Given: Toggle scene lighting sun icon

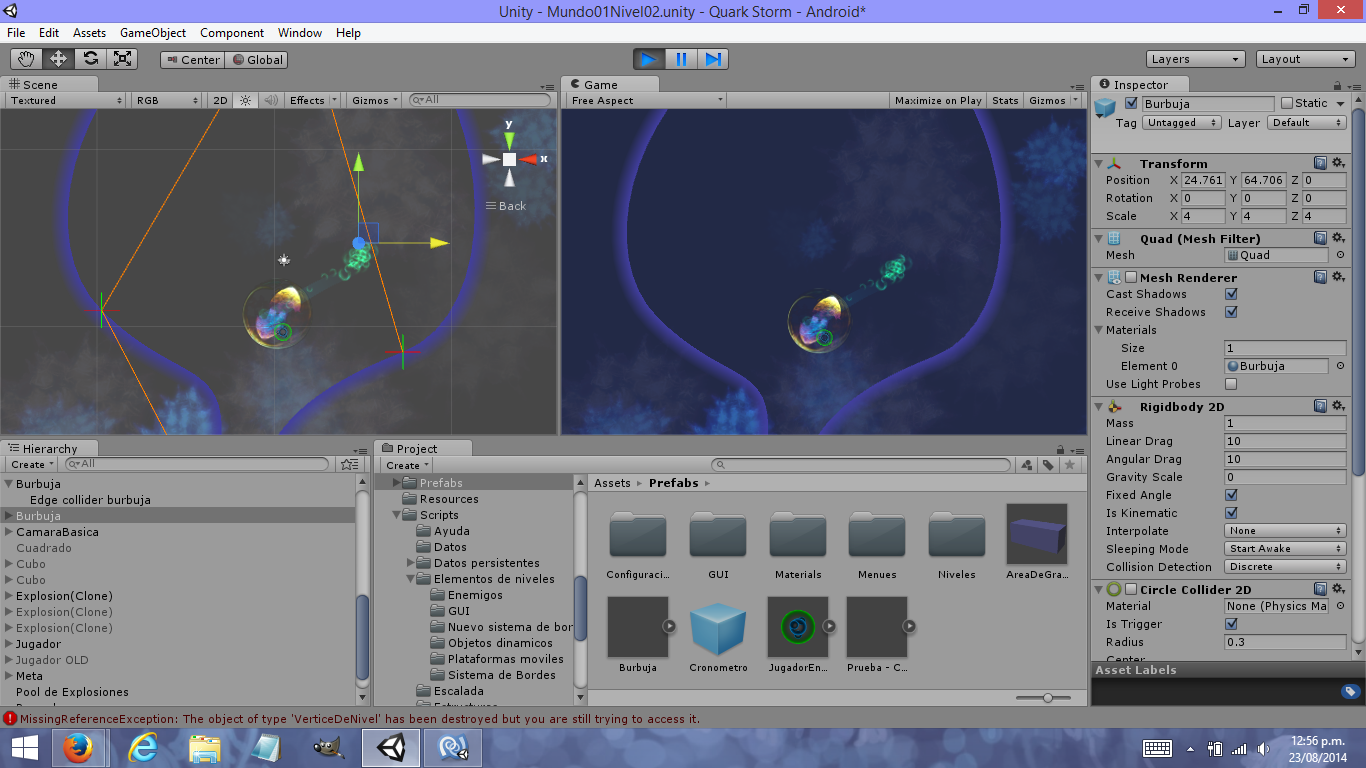Looking at the screenshot, I should click(x=245, y=100).
